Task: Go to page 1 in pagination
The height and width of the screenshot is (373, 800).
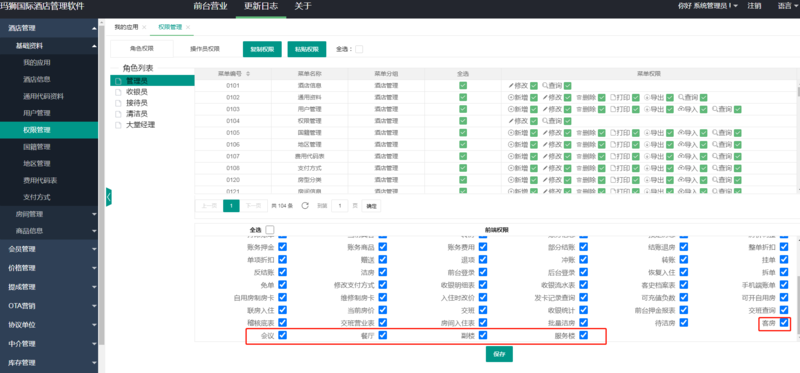Action: tap(231, 206)
